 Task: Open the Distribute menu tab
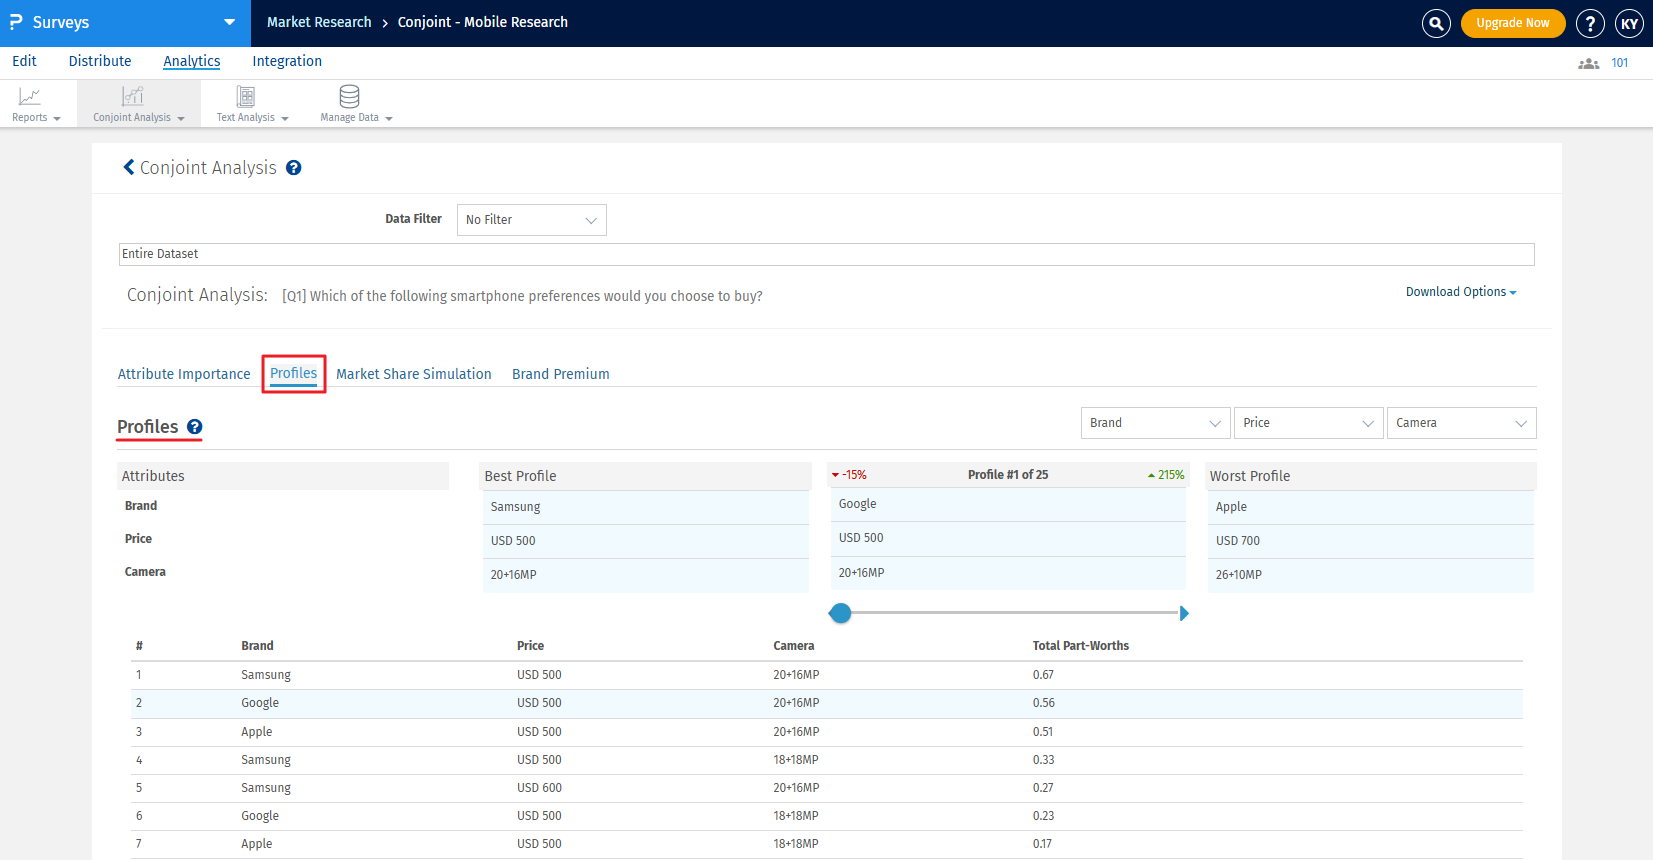pyautogui.click(x=100, y=61)
